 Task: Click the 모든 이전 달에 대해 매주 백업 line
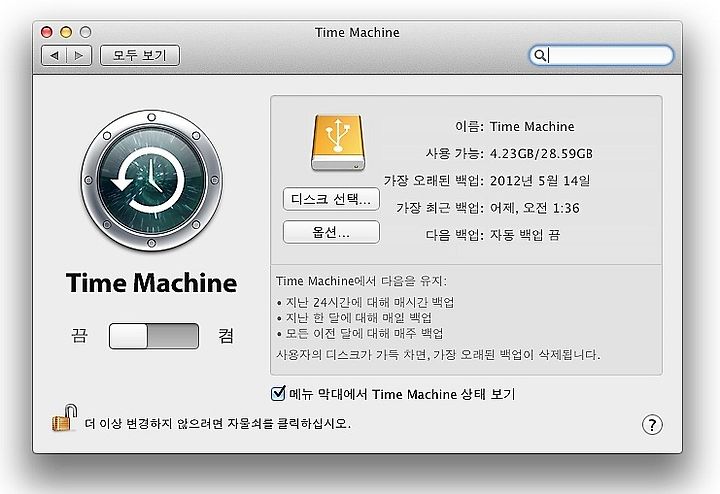tap(360, 333)
